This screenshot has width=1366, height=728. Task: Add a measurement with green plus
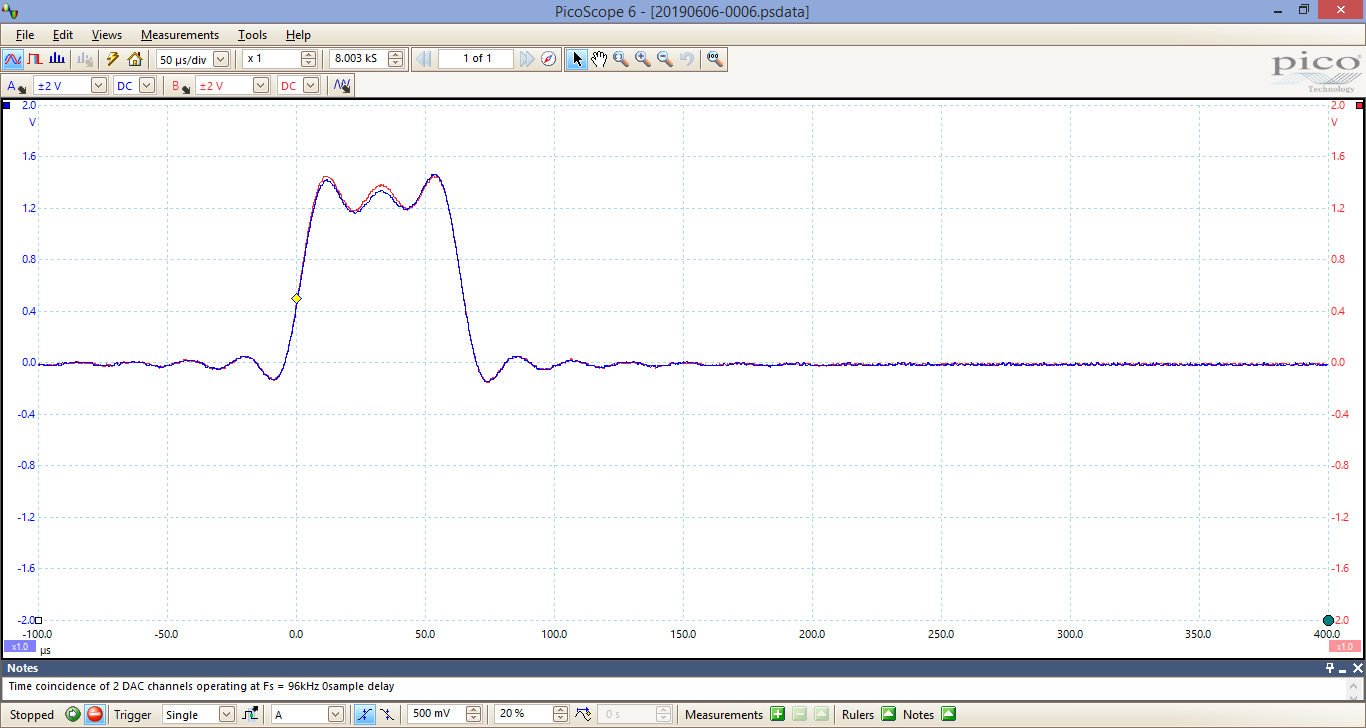(777, 714)
